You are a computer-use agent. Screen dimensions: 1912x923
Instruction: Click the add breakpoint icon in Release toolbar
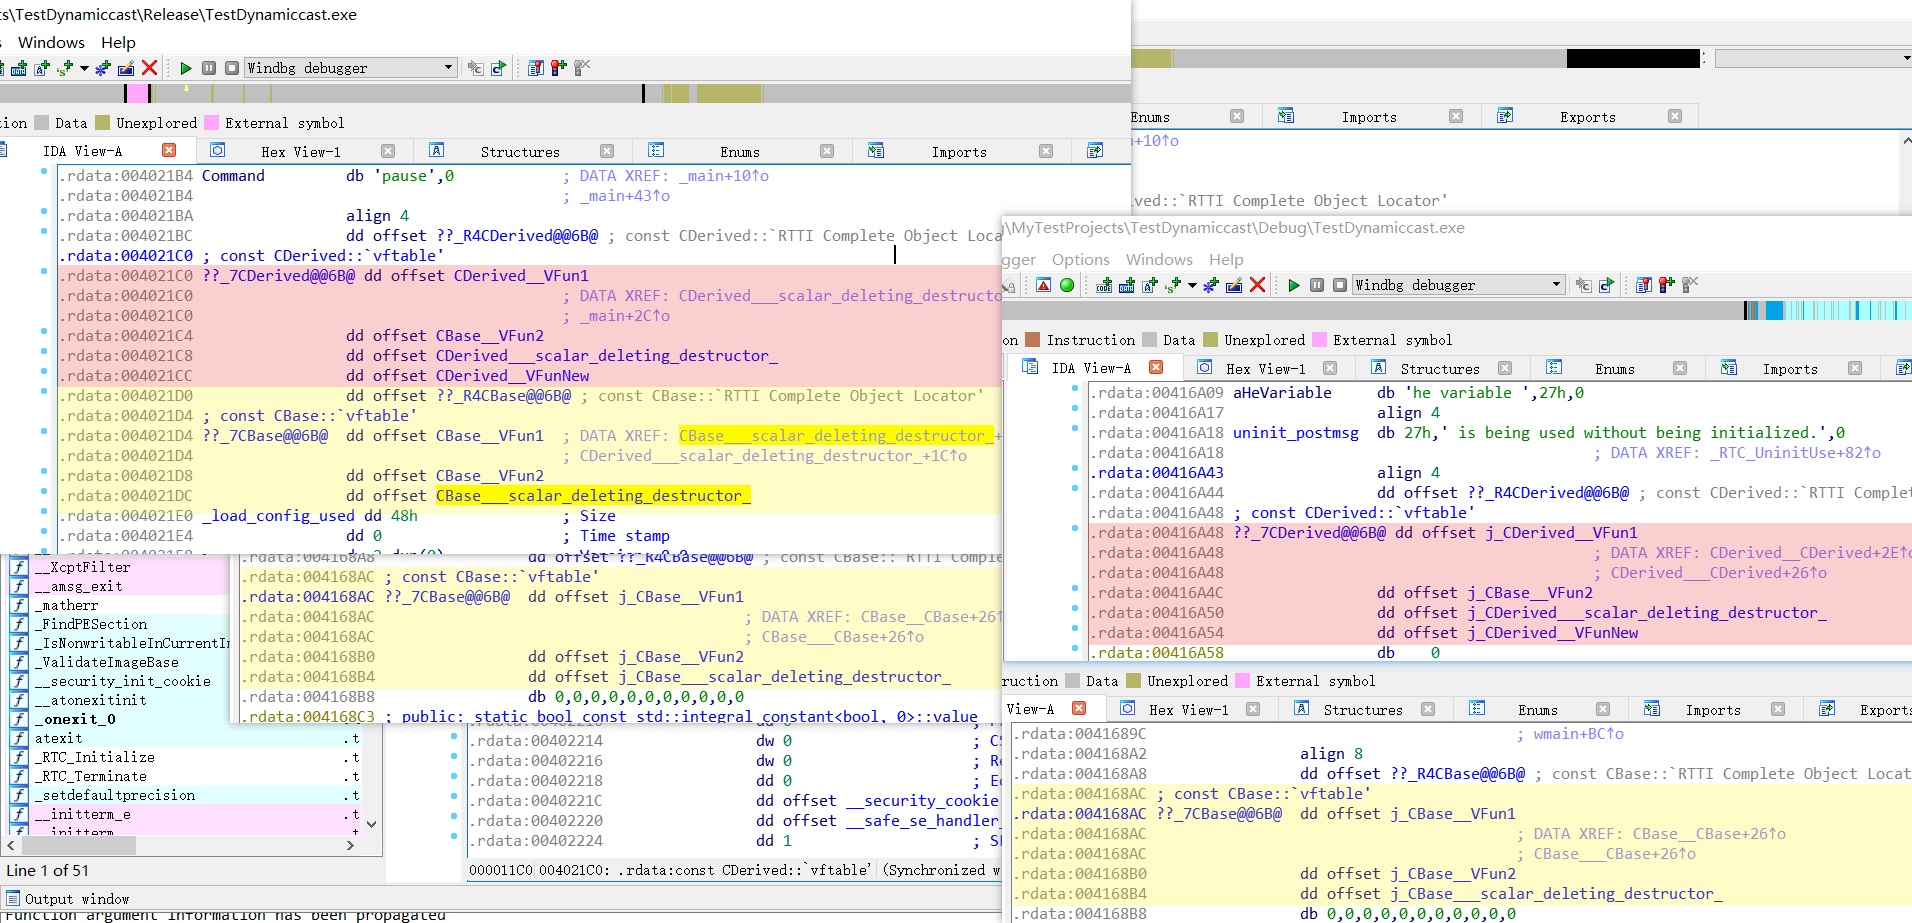click(558, 68)
